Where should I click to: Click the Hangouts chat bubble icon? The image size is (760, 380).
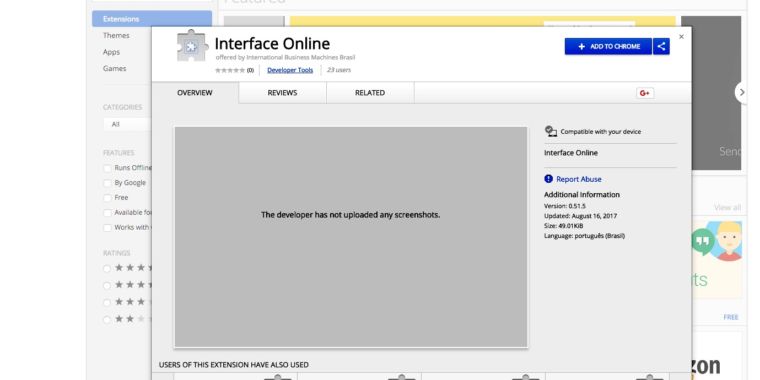(703, 242)
